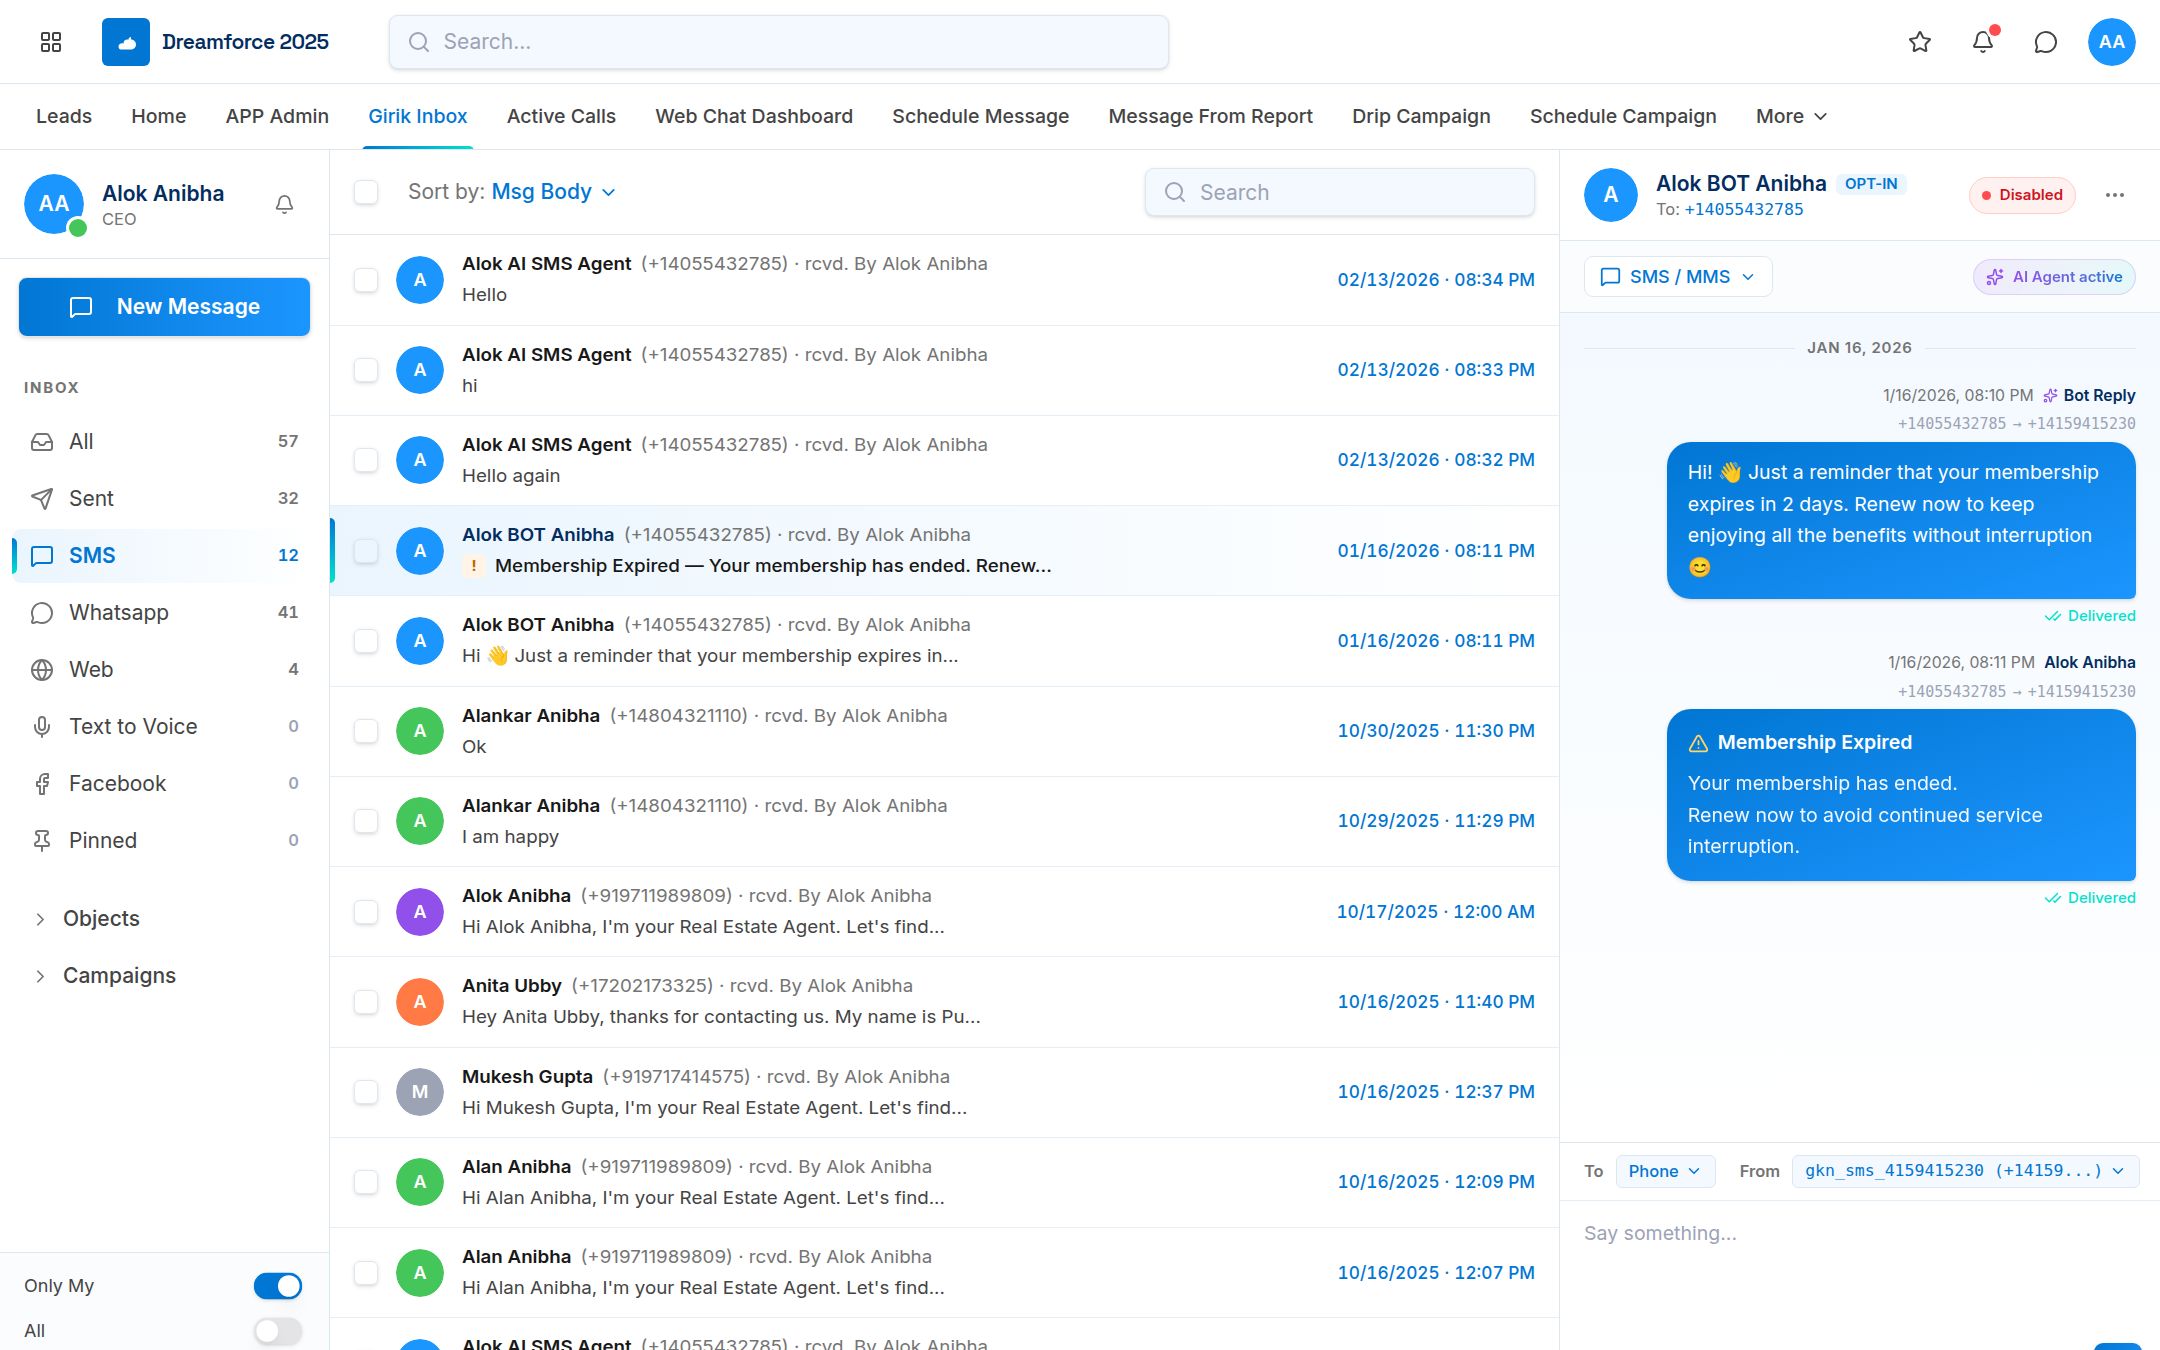Open the All inbox folder
The width and height of the screenshot is (2160, 1350).
164,441
